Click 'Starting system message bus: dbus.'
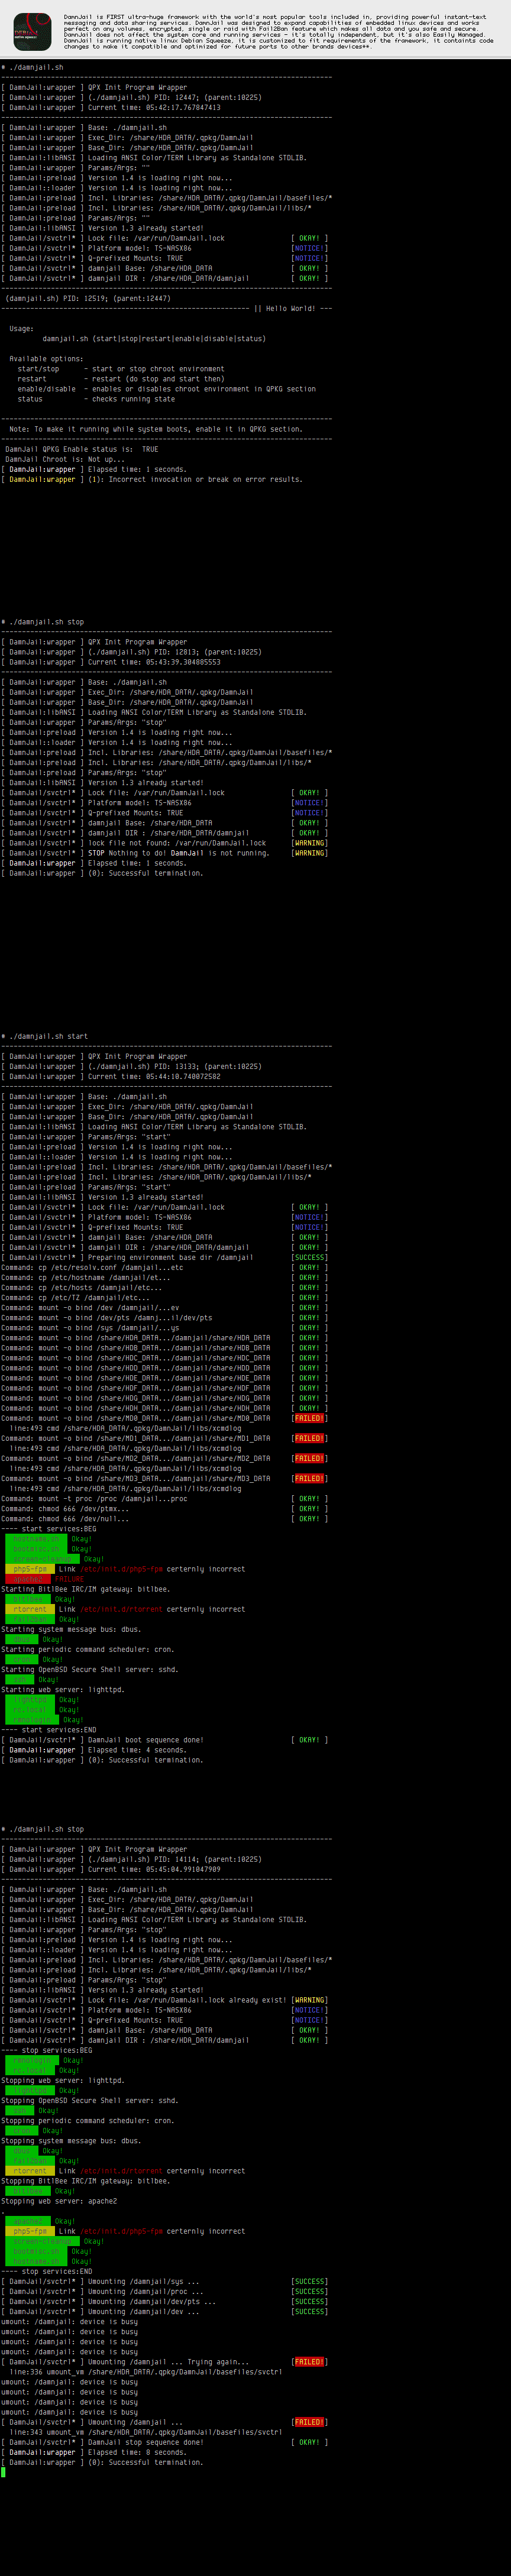Screen dimensions: 511x2576 point(71,1629)
